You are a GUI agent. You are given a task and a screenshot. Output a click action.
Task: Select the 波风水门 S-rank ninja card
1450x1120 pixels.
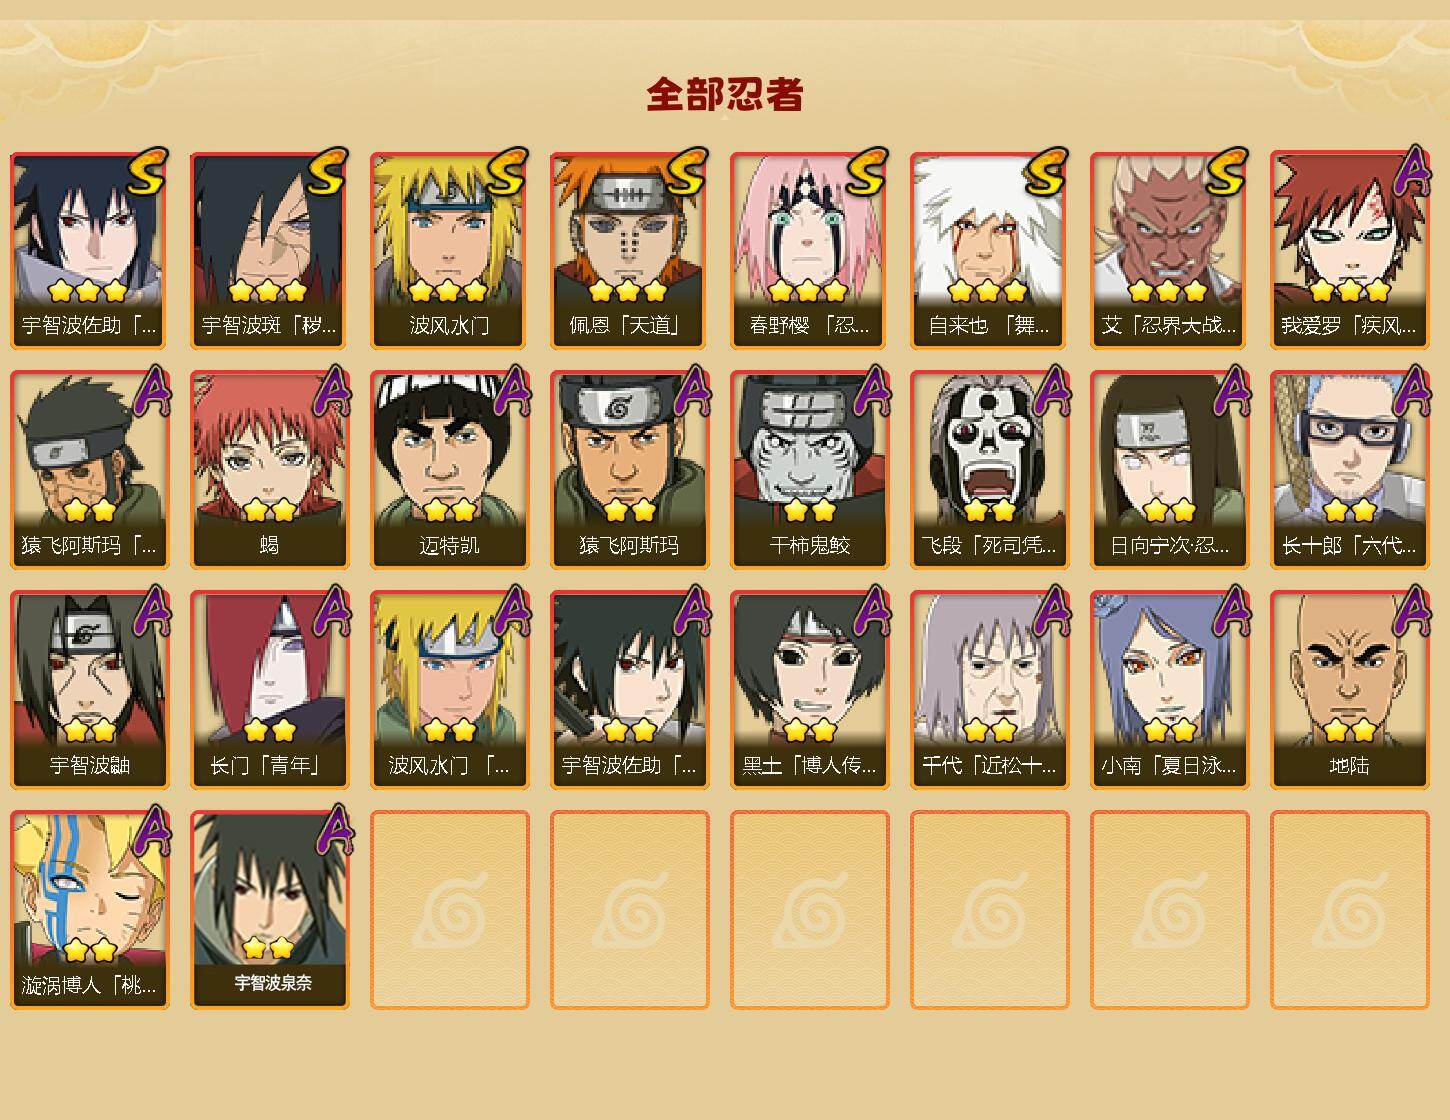[449, 250]
